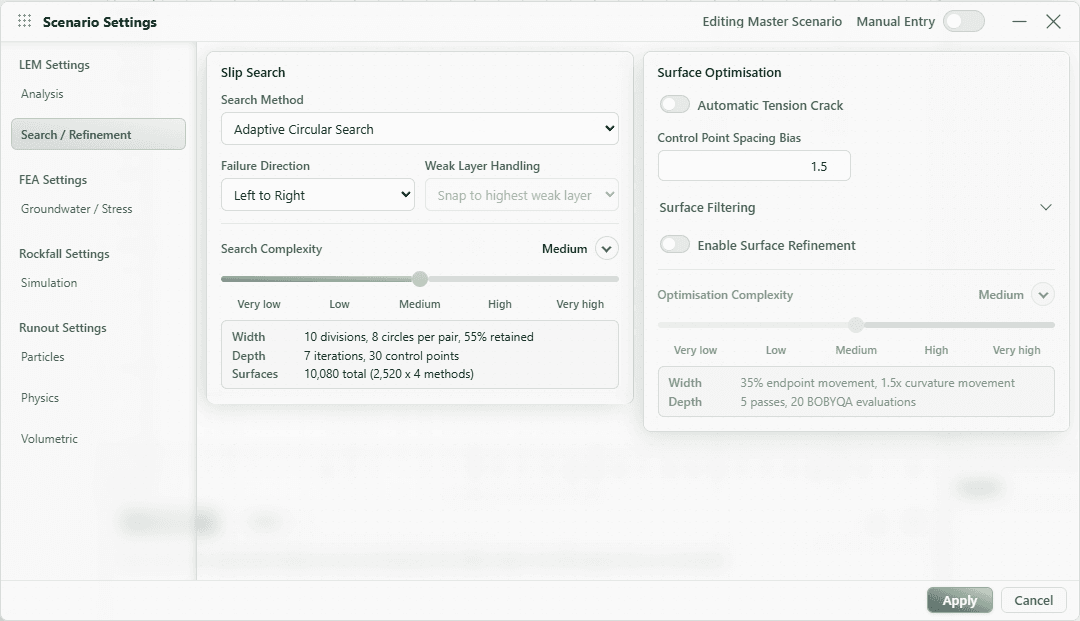This screenshot has width=1080, height=621.
Task: Click the '10,080 total (2,520 x 4 methods)' text
Action: [x=389, y=374]
